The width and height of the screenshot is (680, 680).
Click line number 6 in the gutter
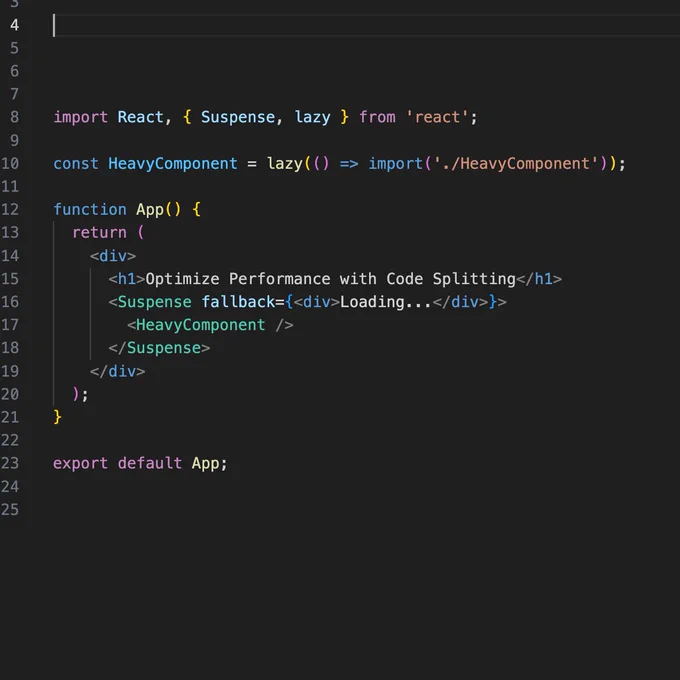click(x=14, y=71)
